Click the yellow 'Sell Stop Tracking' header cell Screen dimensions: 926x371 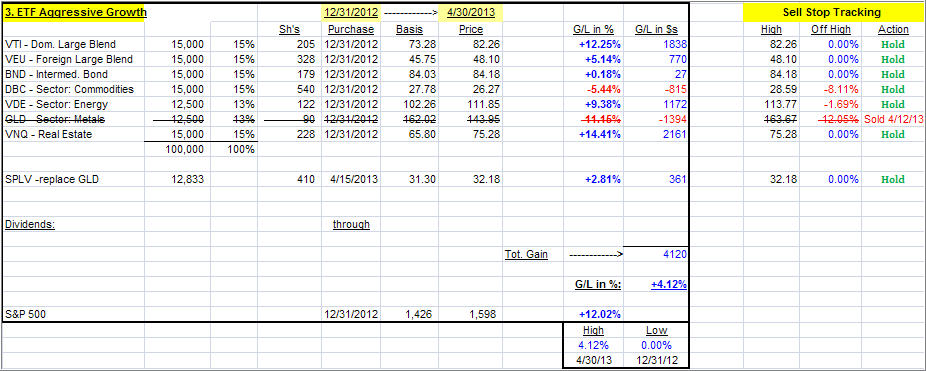click(832, 12)
